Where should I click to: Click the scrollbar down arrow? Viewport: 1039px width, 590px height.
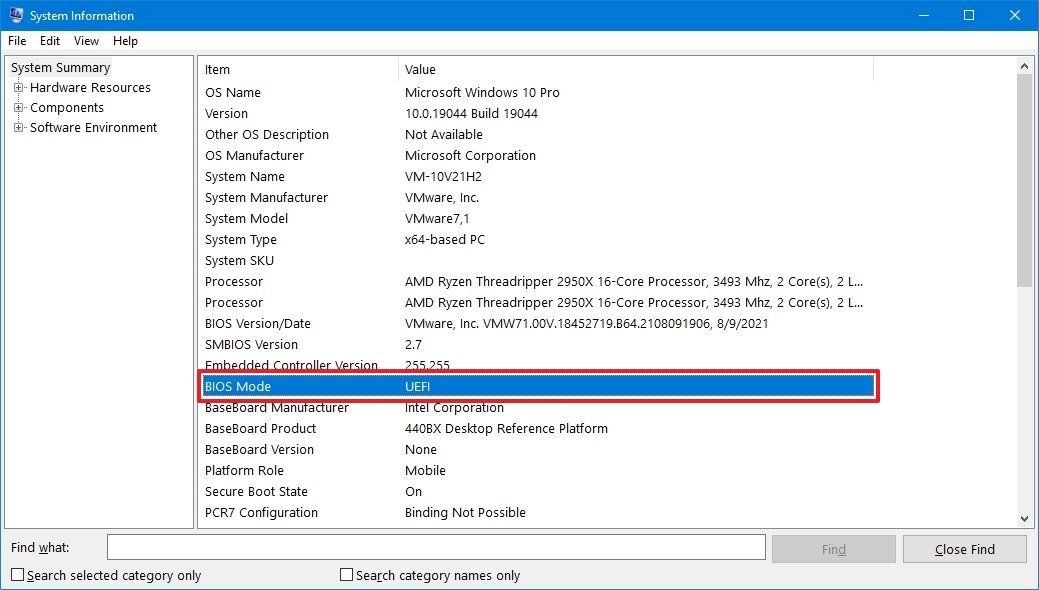click(x=1026, y=518)
